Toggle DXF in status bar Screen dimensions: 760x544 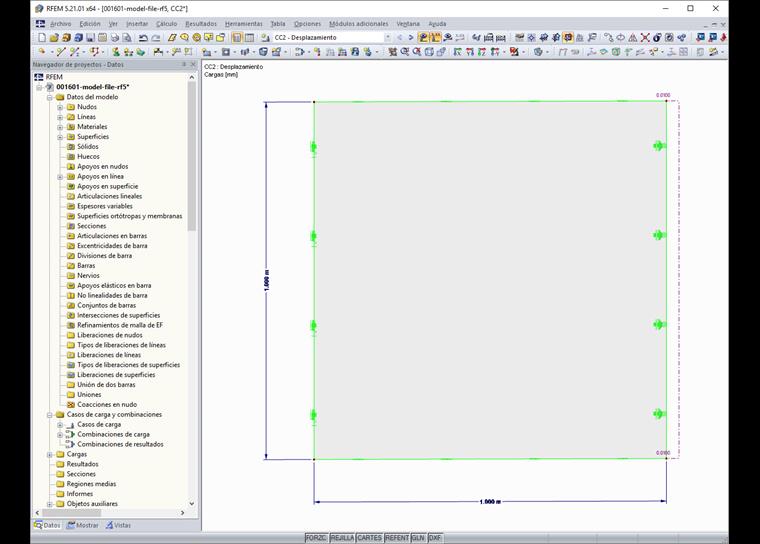click(435, 538)
